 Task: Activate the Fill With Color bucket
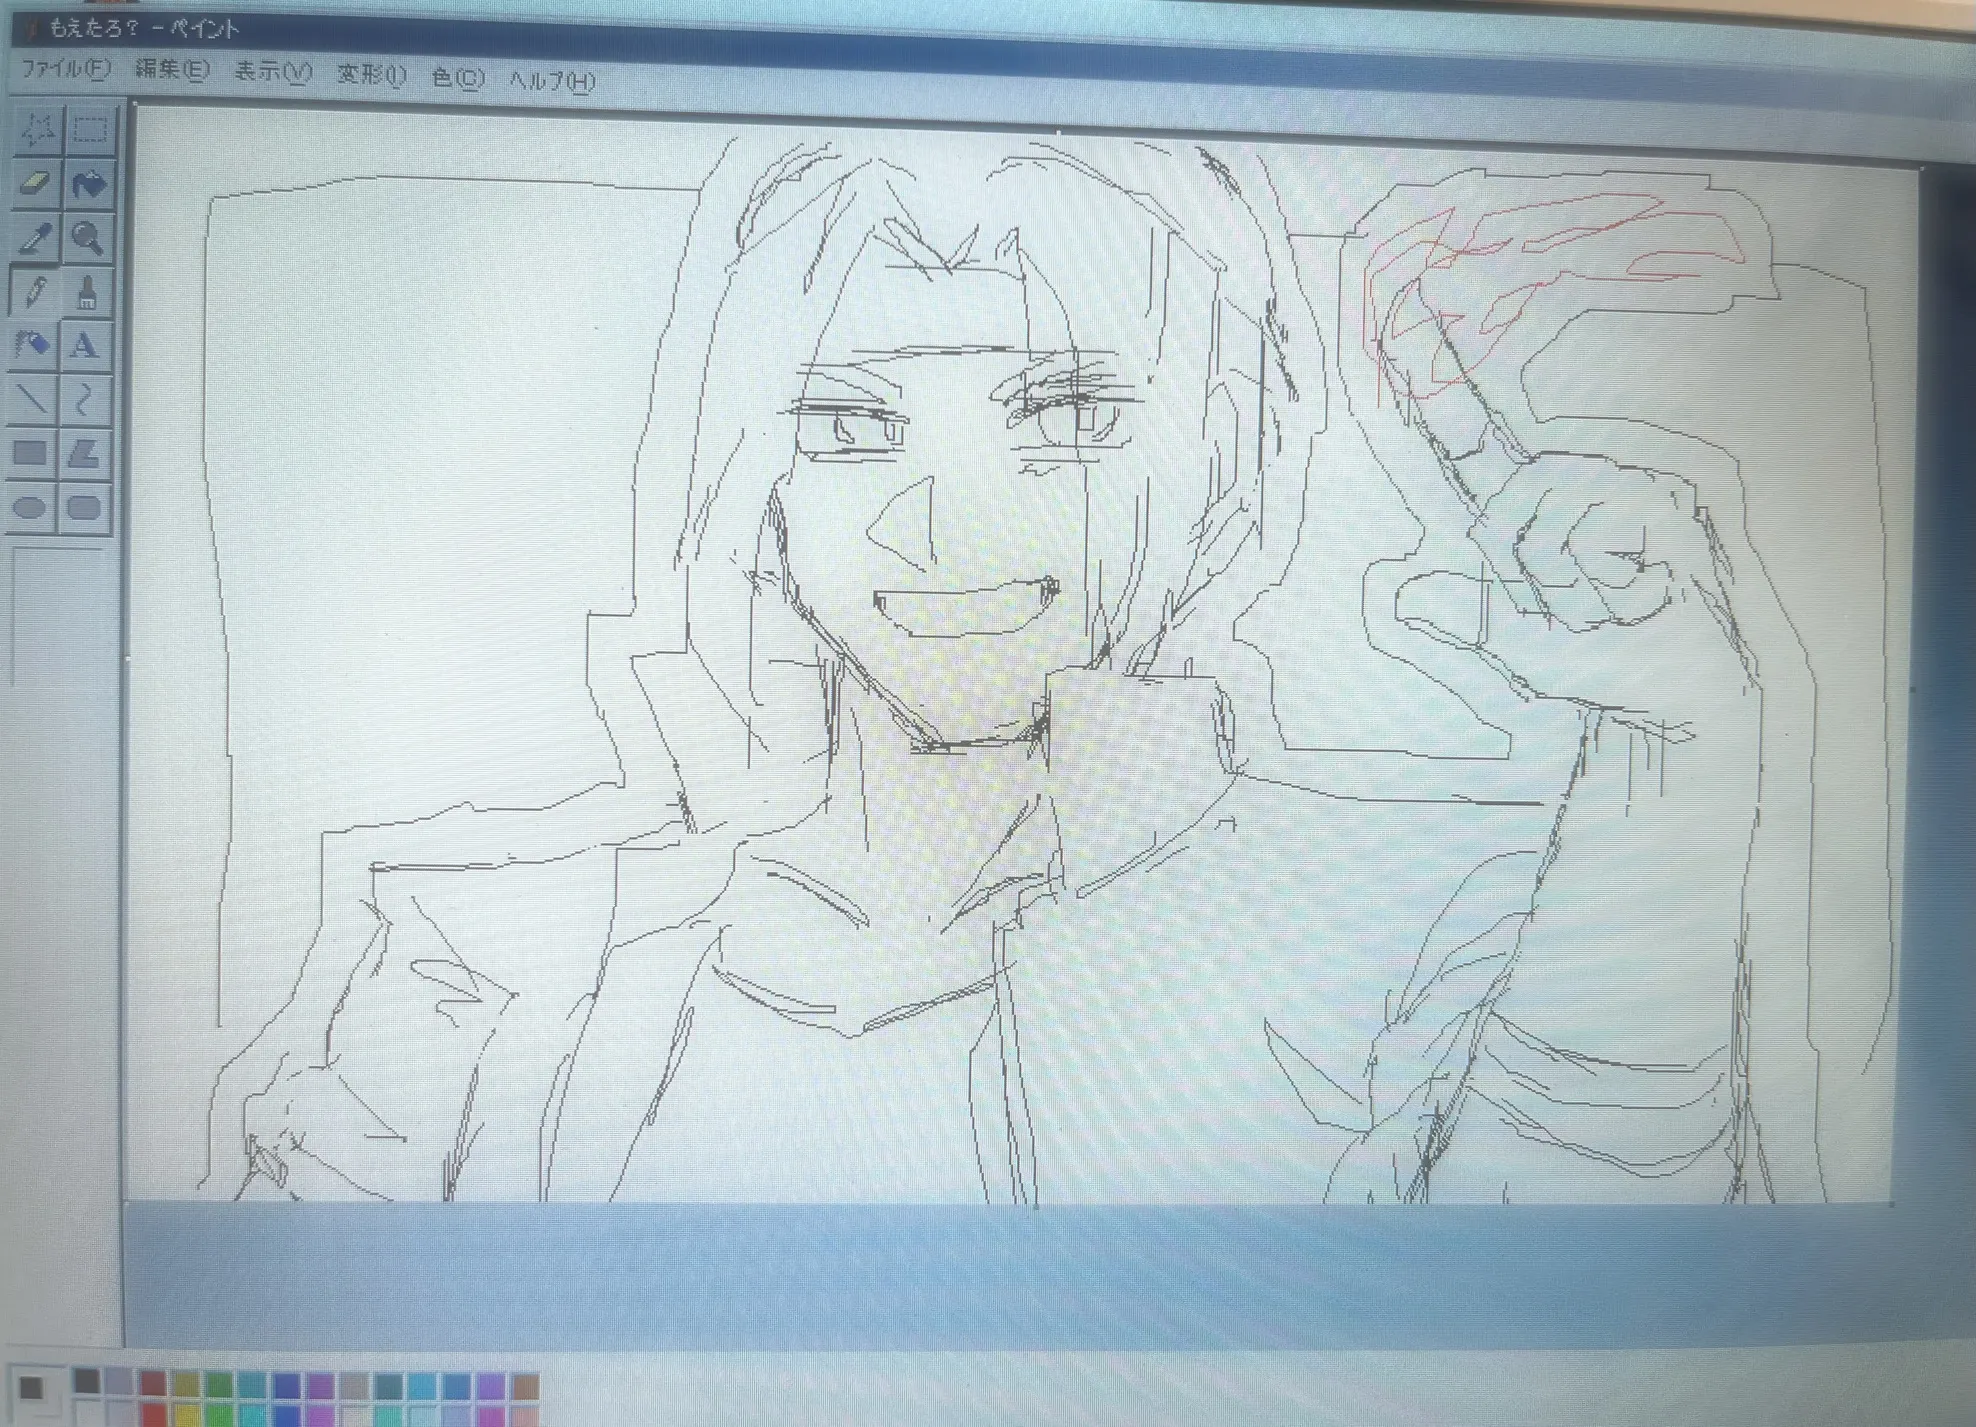coord(90,184)
